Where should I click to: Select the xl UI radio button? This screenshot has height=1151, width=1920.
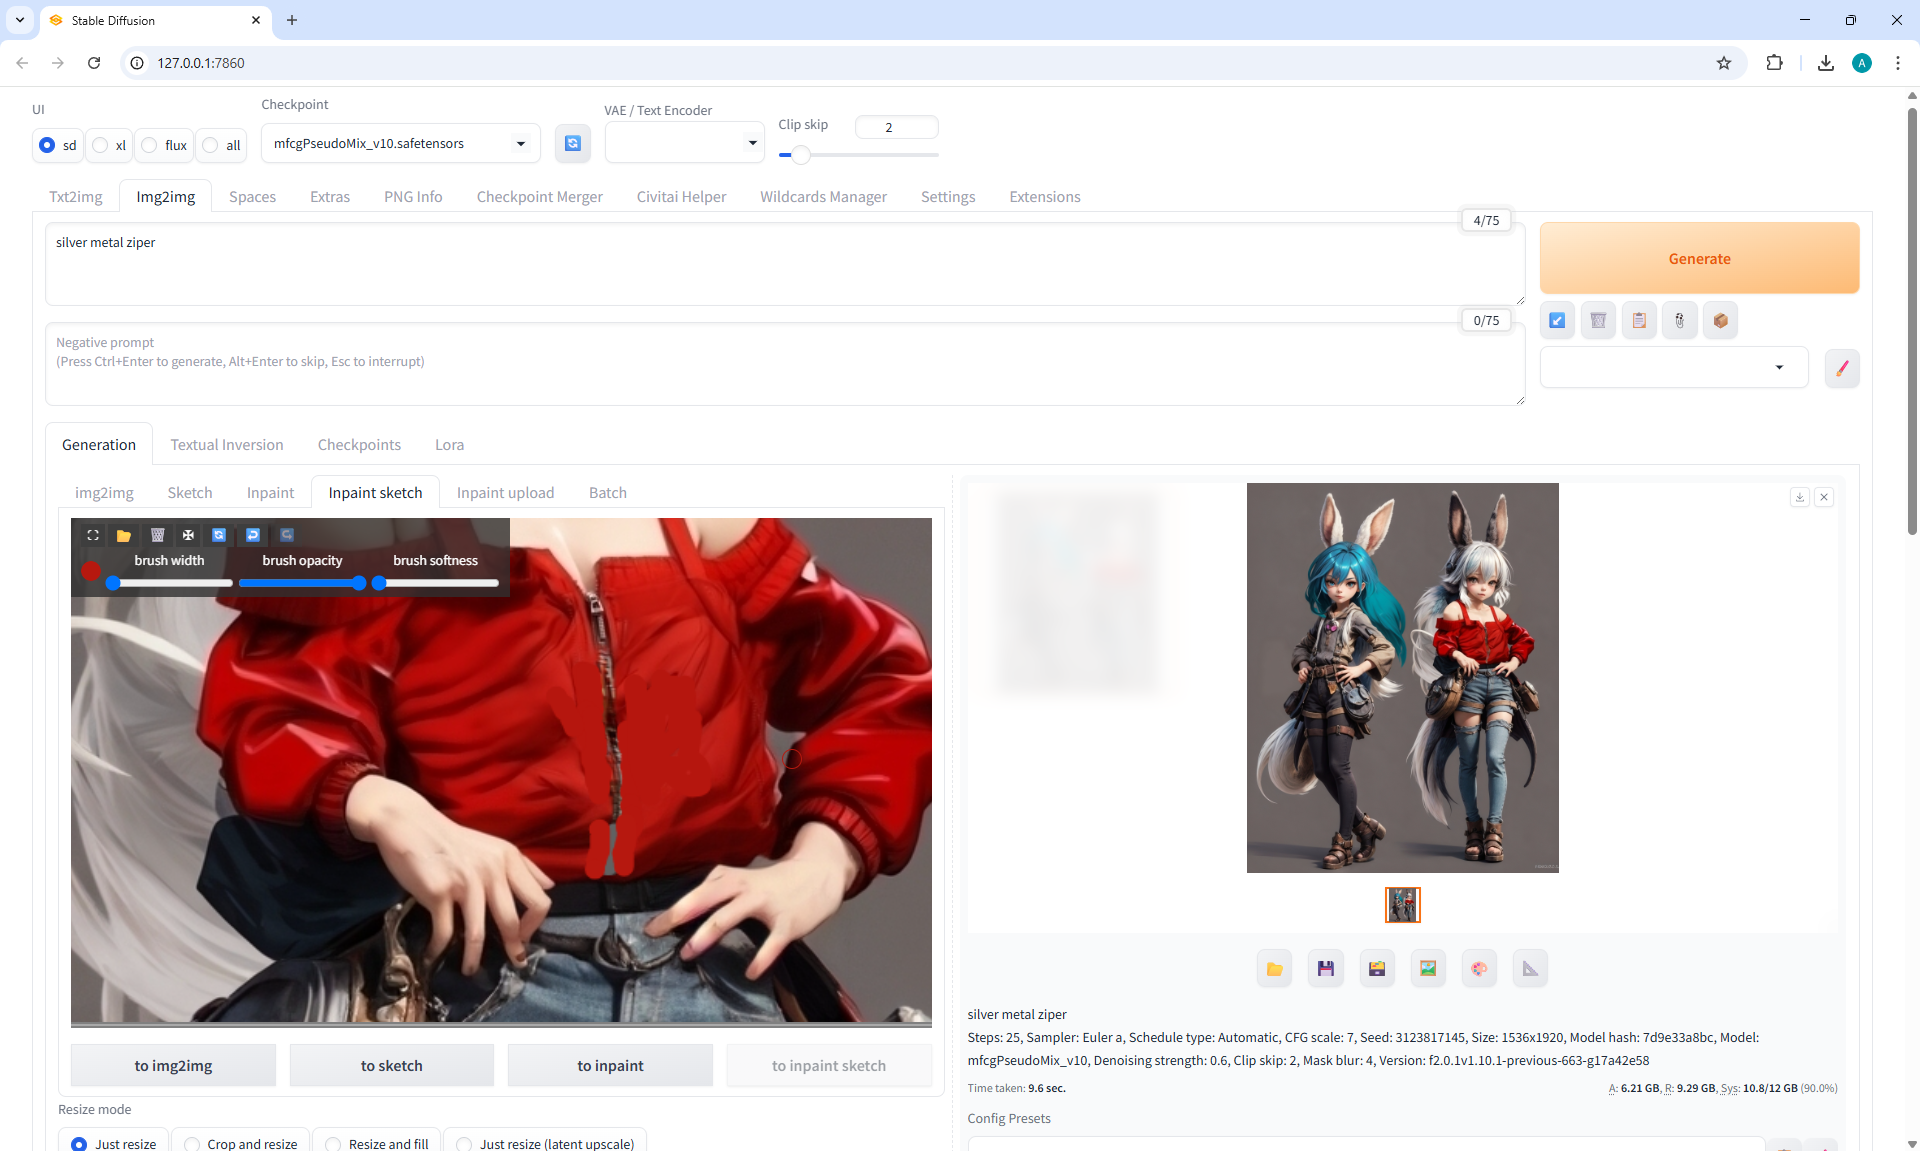[101, 145]
